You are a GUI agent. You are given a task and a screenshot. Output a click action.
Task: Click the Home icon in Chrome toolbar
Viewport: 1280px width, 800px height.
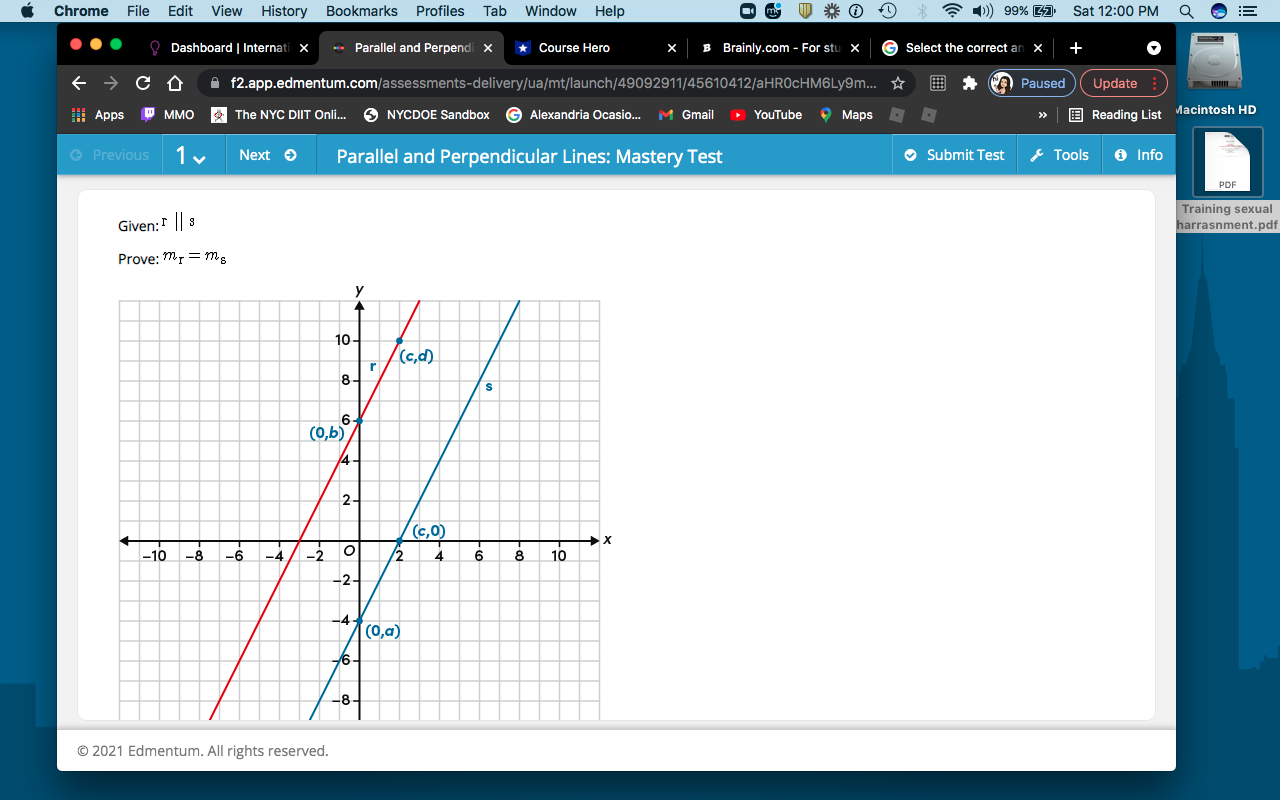(x=175, y=83)
